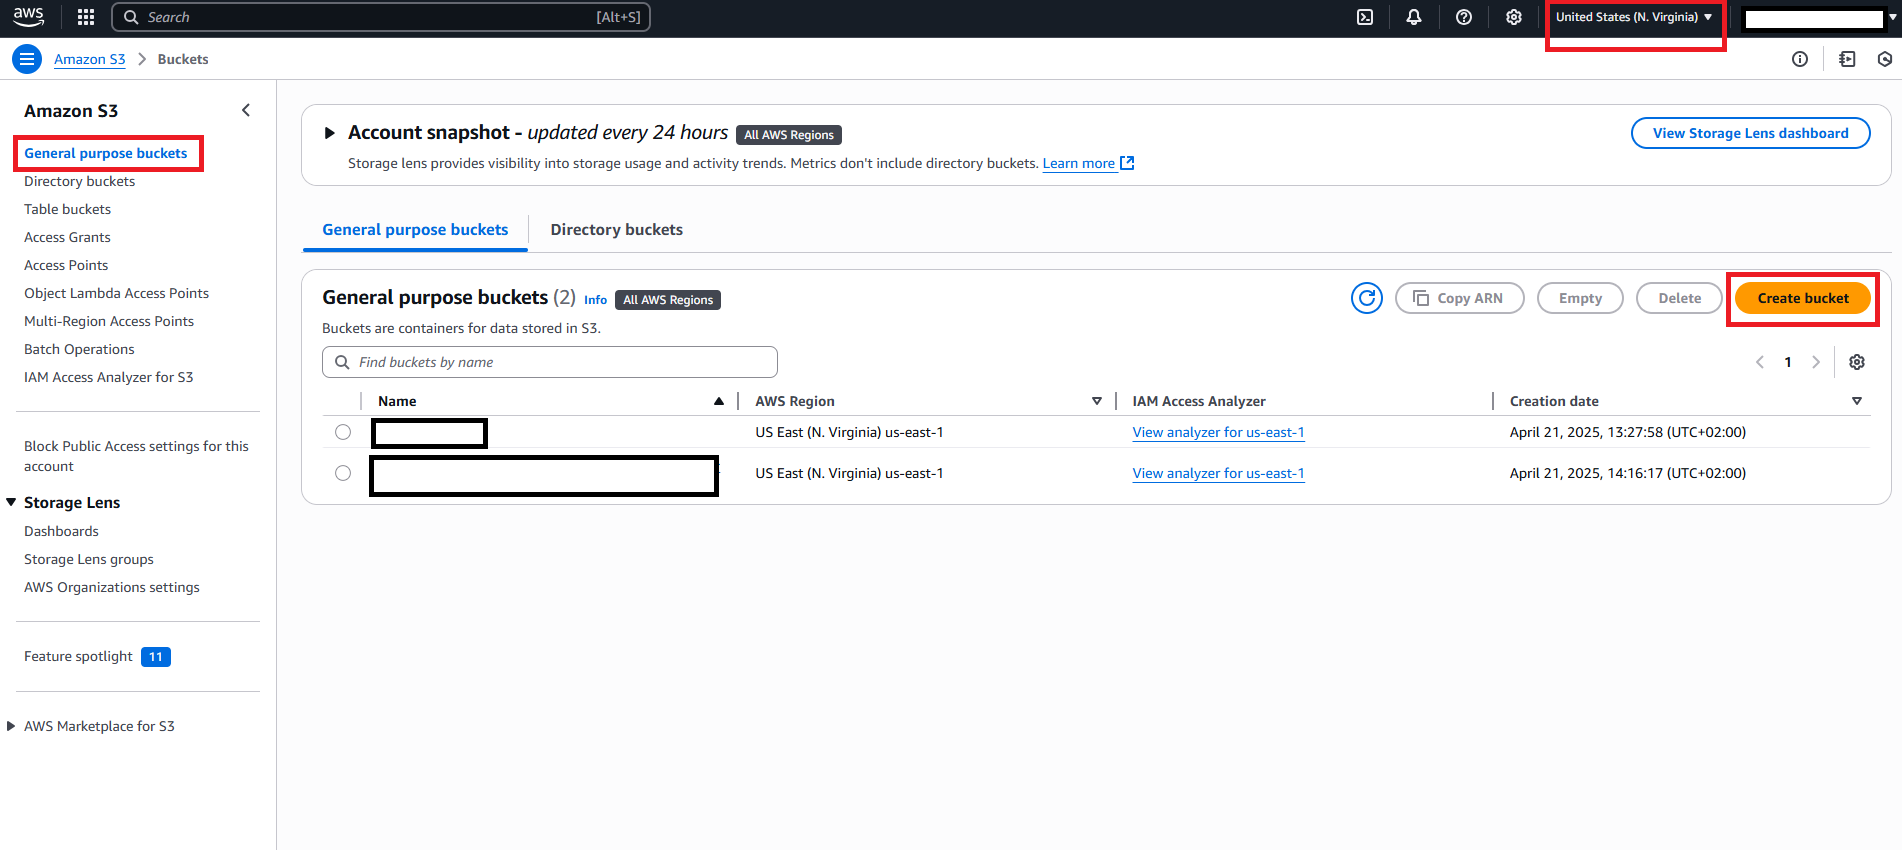
Task: Select the bucket created at 14:16:17
Action: click(343, 473)
